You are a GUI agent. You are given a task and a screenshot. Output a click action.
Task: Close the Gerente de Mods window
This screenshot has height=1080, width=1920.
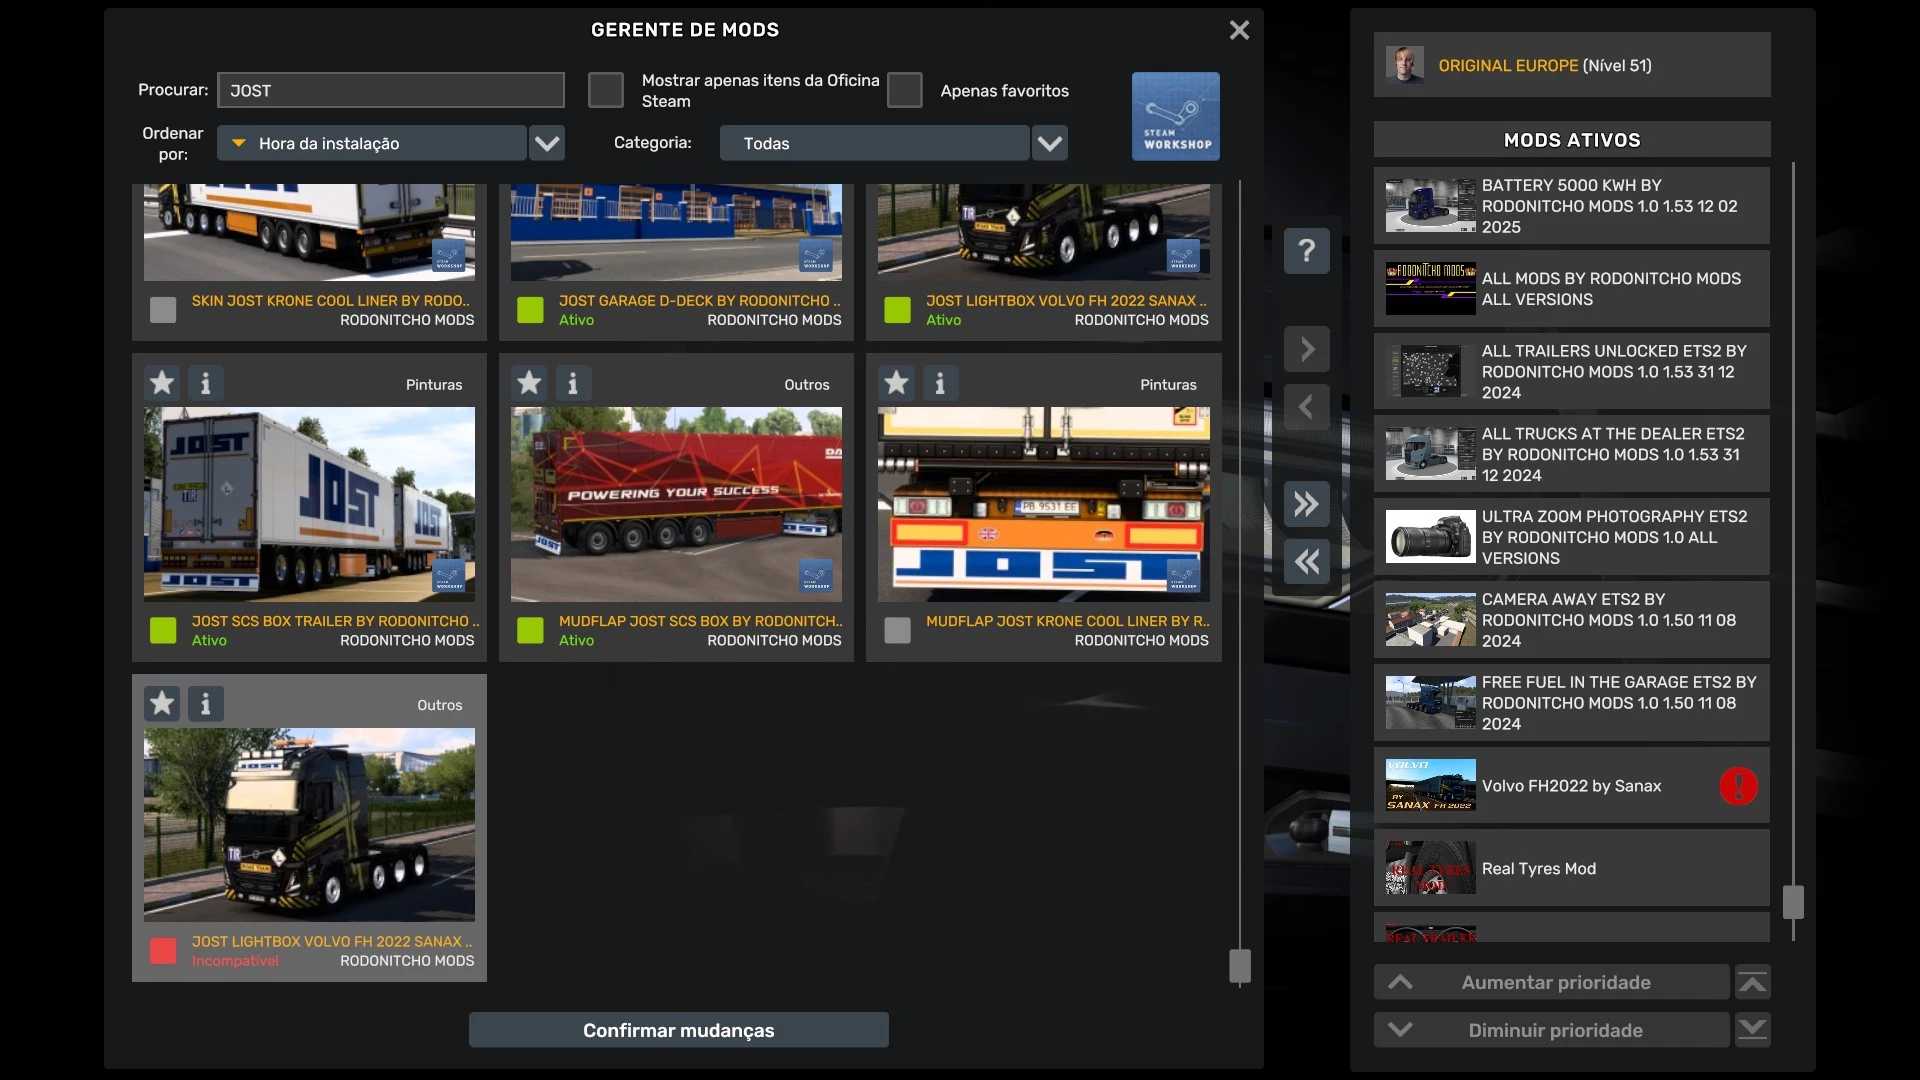(x=1239, y=30)
